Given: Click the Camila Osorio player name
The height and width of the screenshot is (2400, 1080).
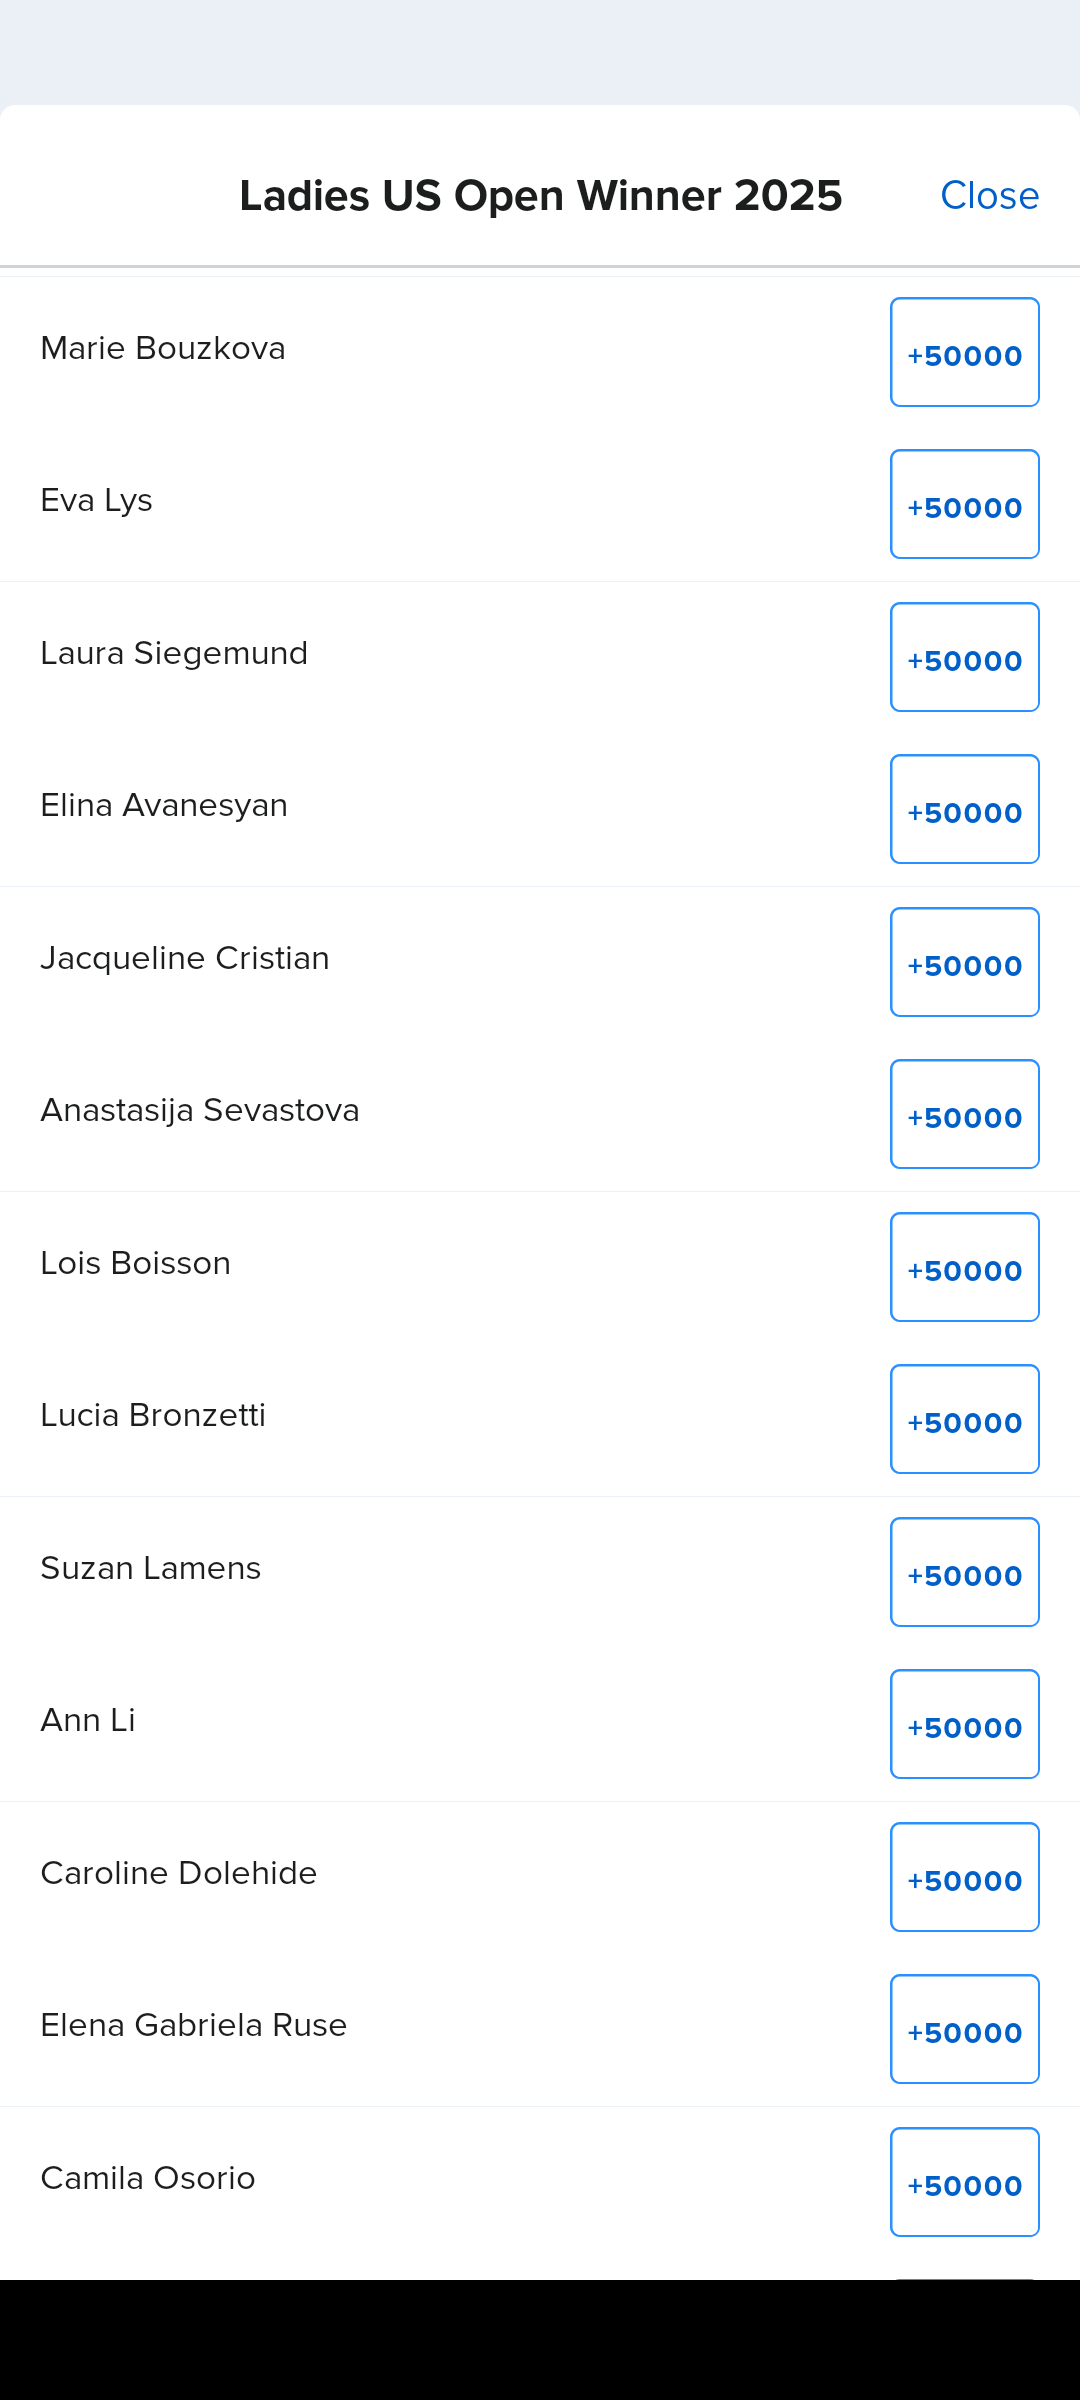Looking at the screenshot, I should click(x=148, y=2179).
